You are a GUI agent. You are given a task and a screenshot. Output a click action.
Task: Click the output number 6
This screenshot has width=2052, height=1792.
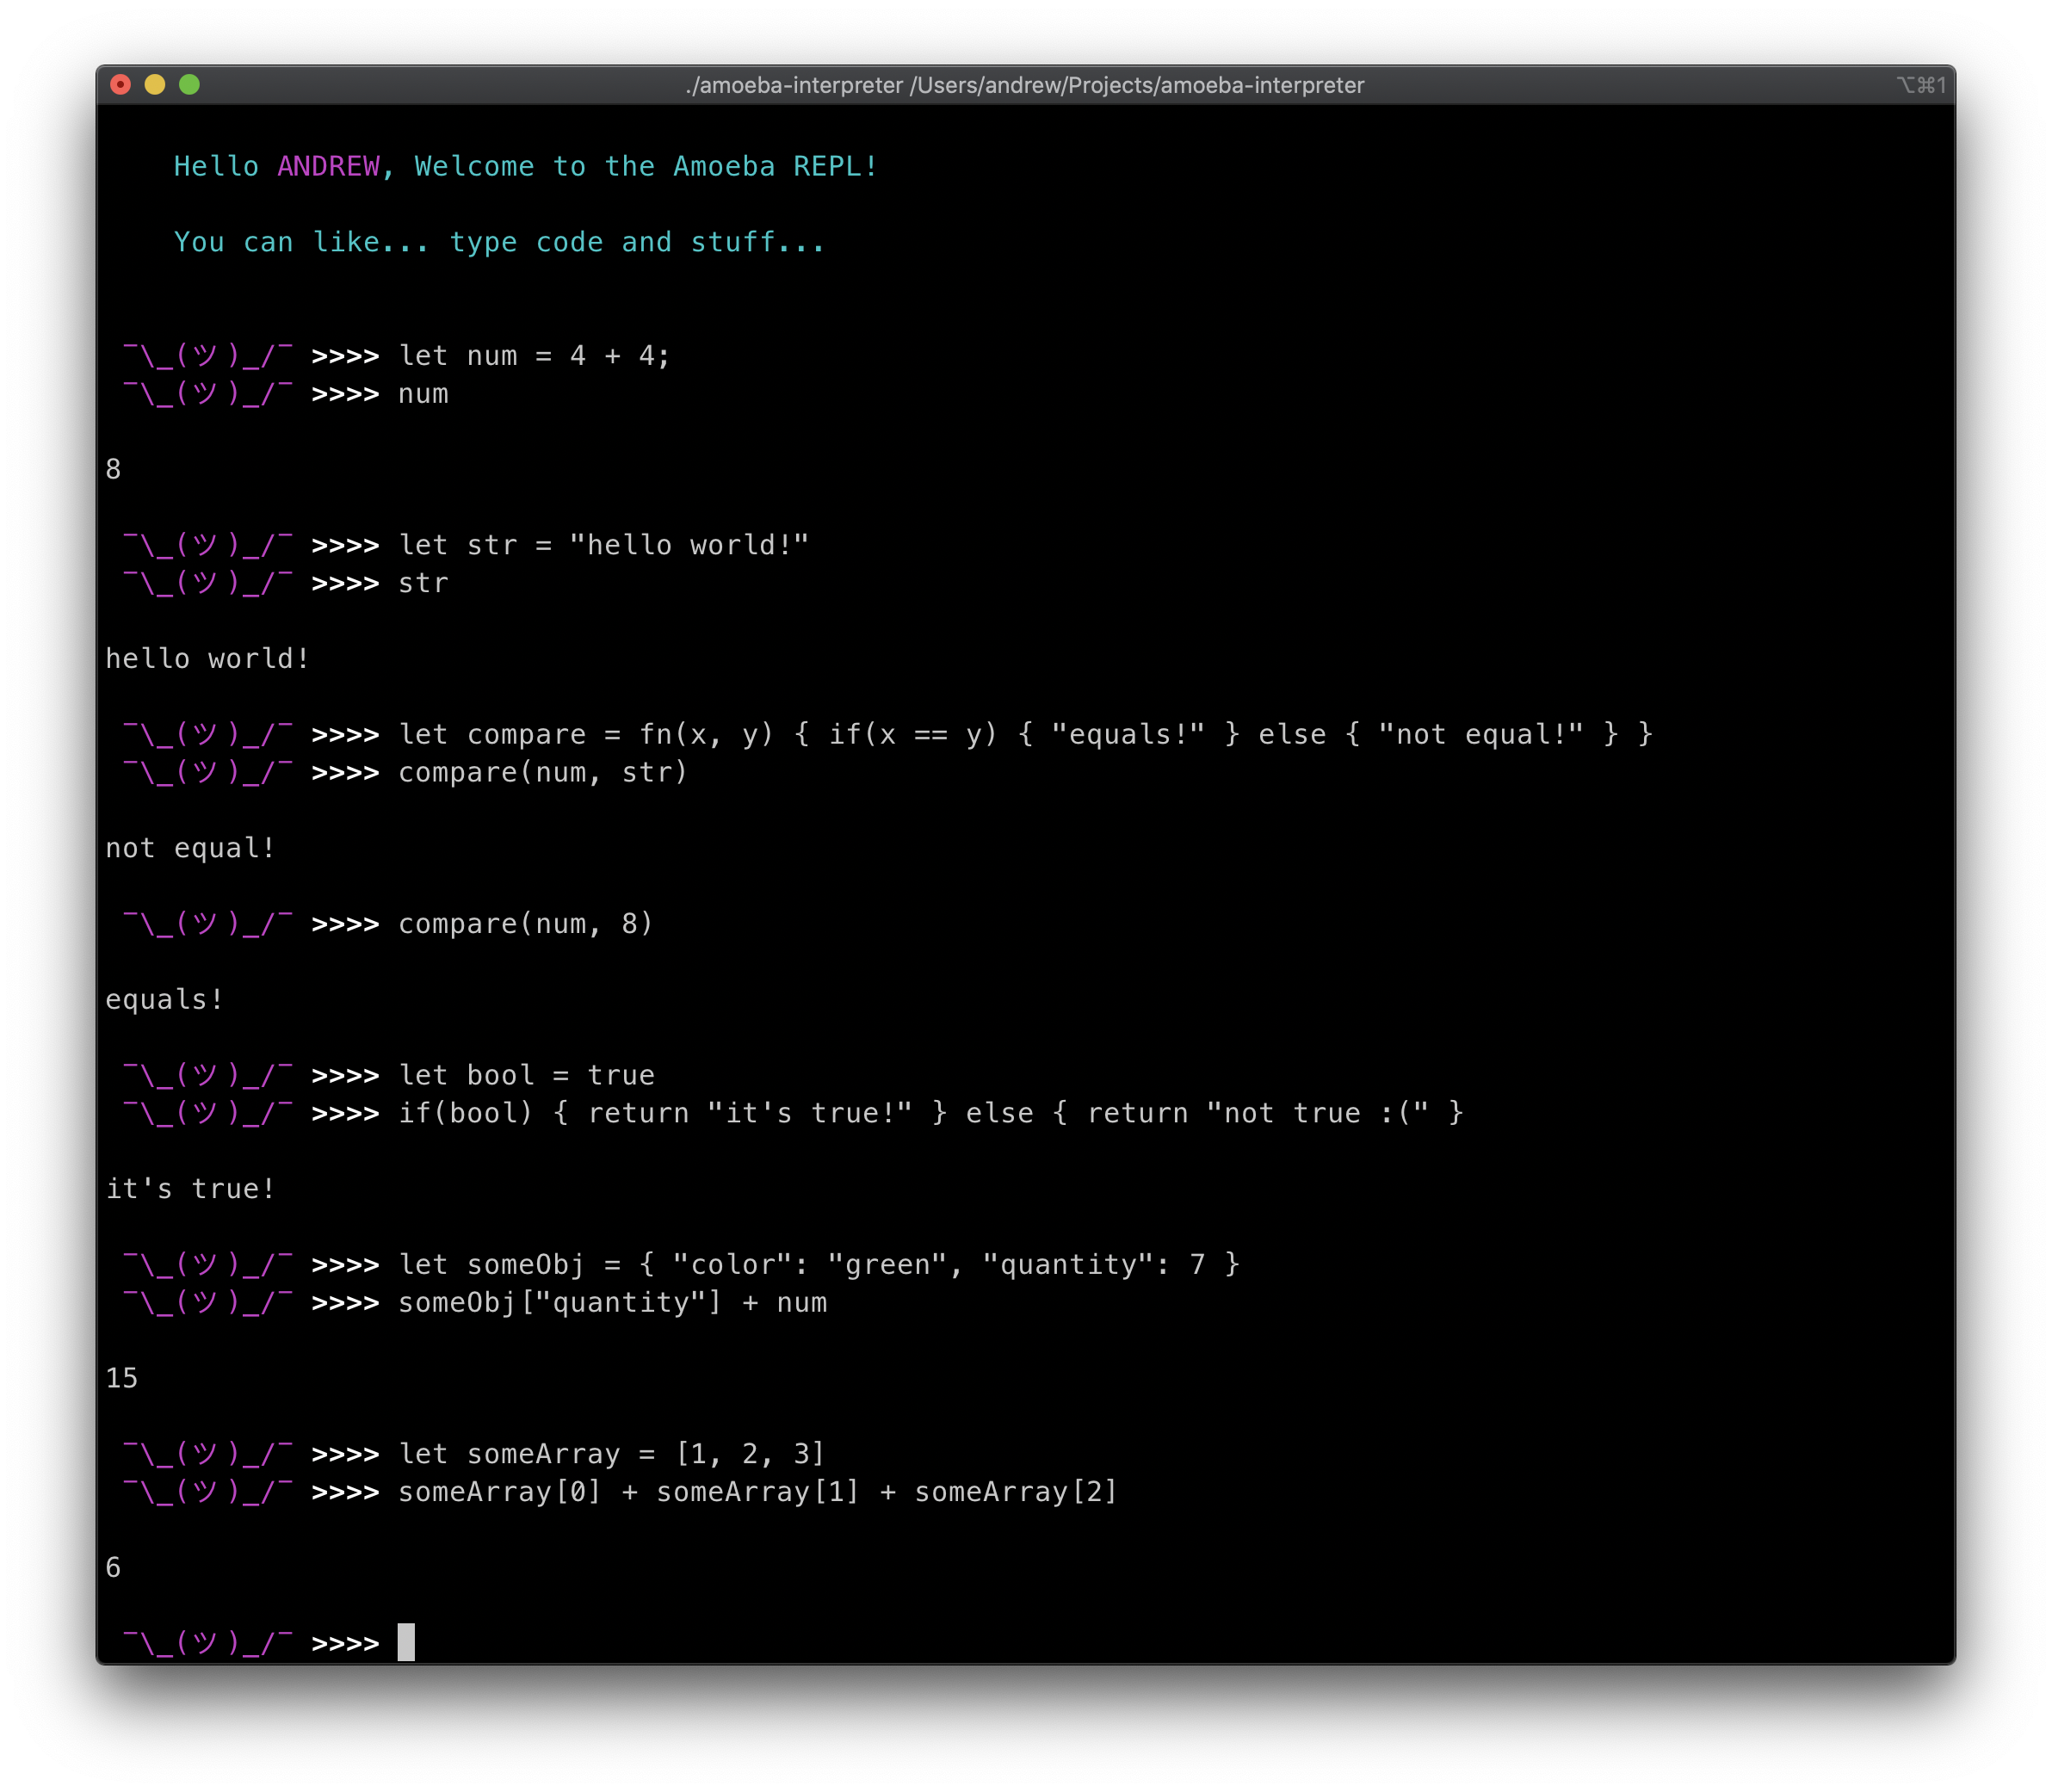click(x=113, y=1568)
